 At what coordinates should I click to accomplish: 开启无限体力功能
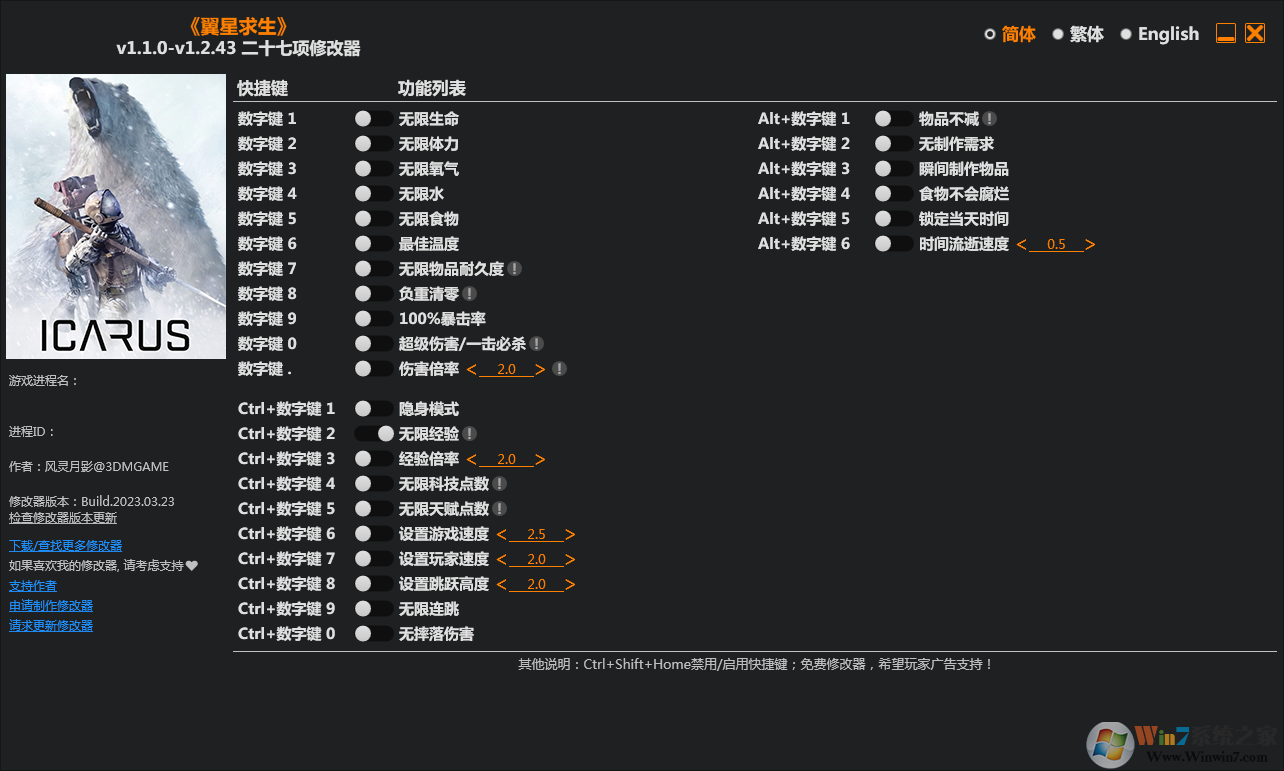pyautogui.click(x=373, y=143)
